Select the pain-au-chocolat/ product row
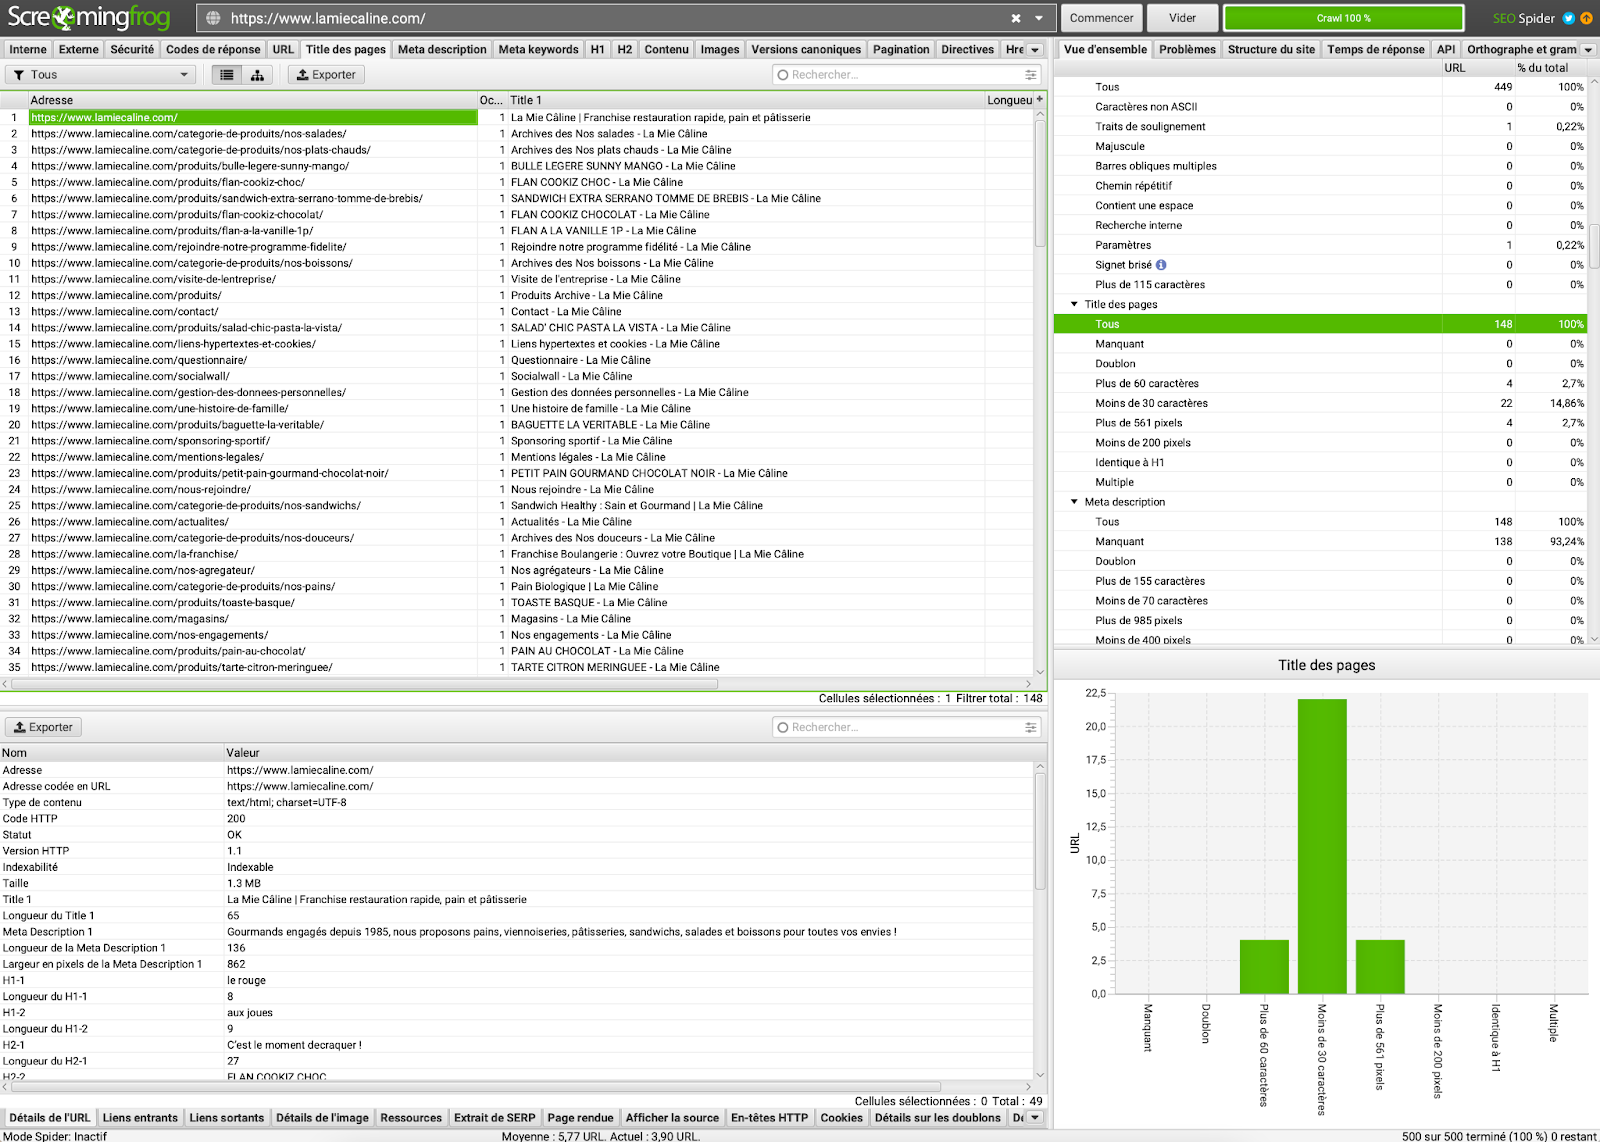1600x1142 pixels. tap(517, 651)
